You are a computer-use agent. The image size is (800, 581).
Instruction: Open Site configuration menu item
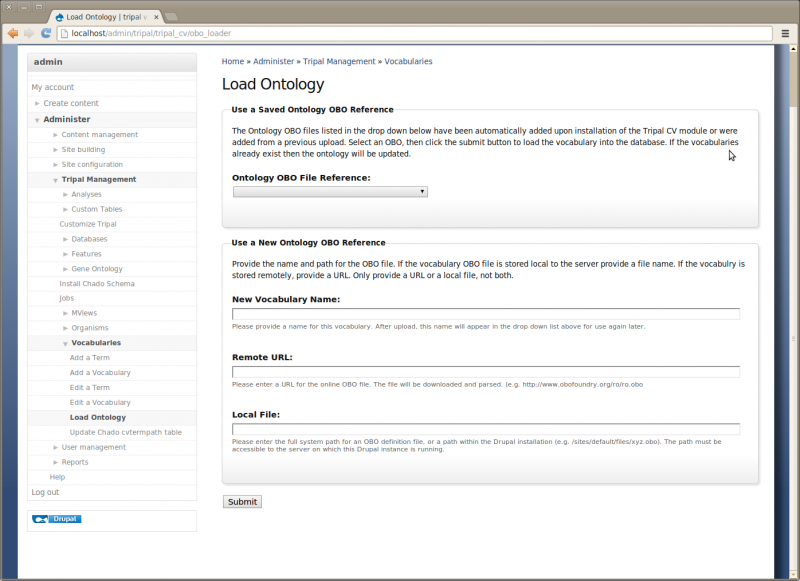click(92, 164)
